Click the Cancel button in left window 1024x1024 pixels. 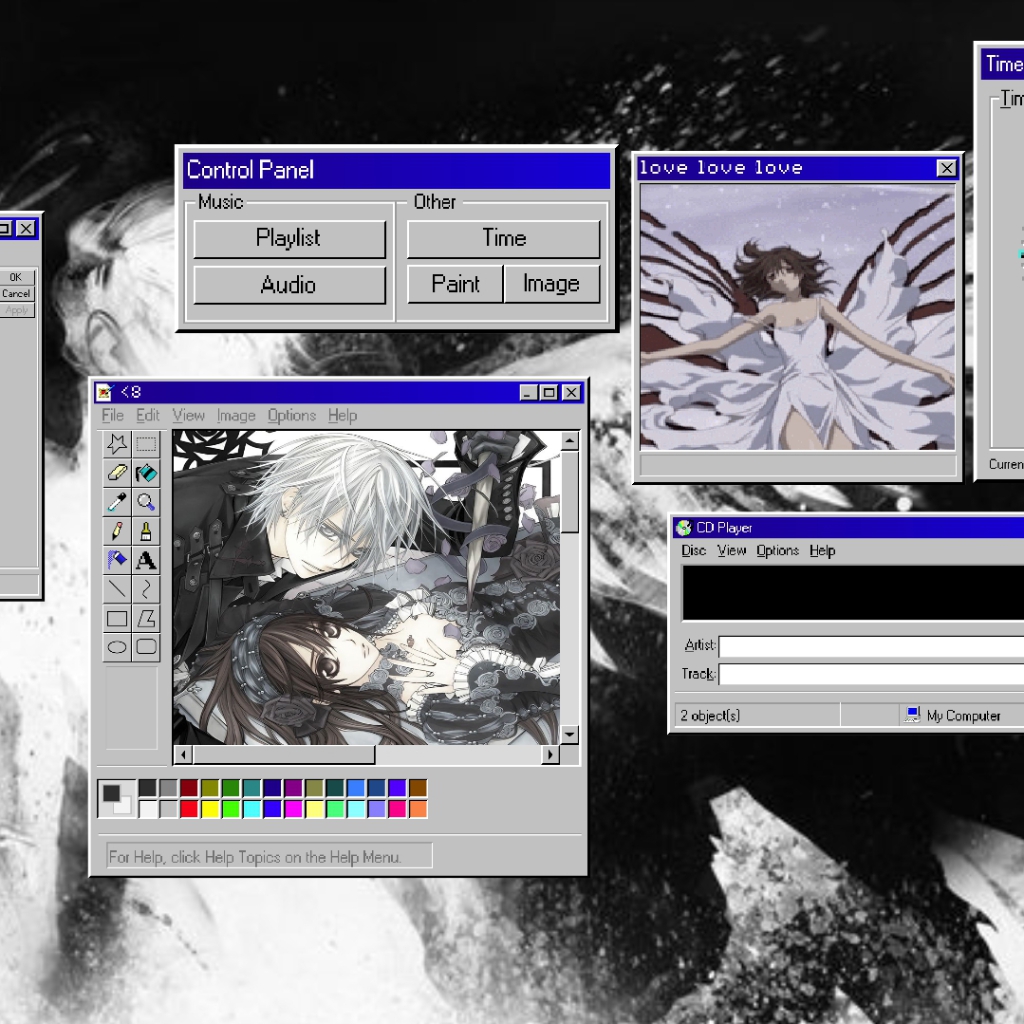coord(16,294)
